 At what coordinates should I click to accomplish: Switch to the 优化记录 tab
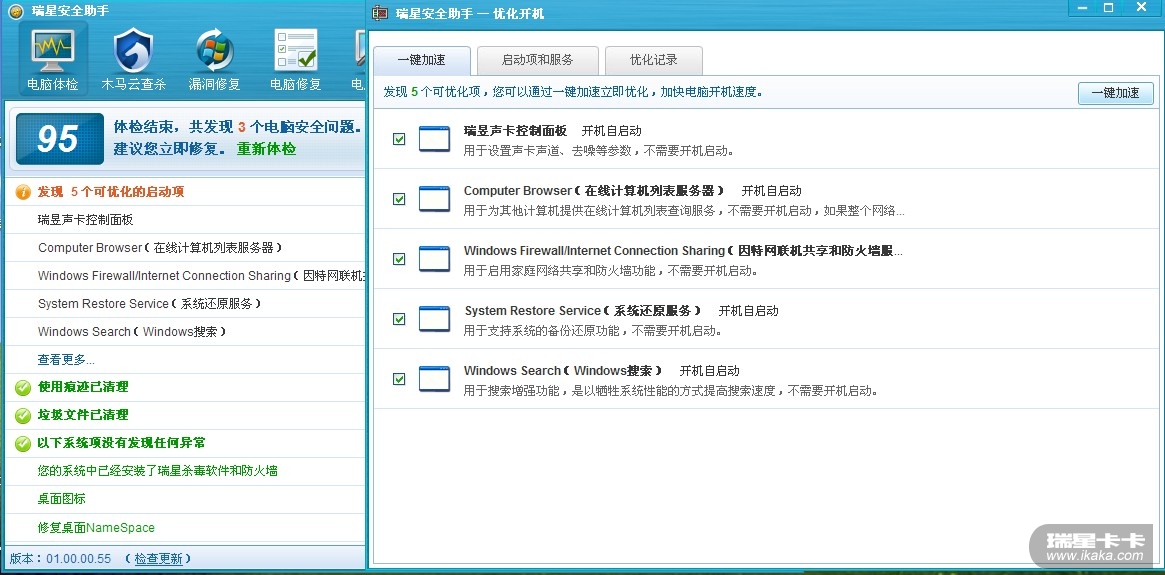pos(654,60)
